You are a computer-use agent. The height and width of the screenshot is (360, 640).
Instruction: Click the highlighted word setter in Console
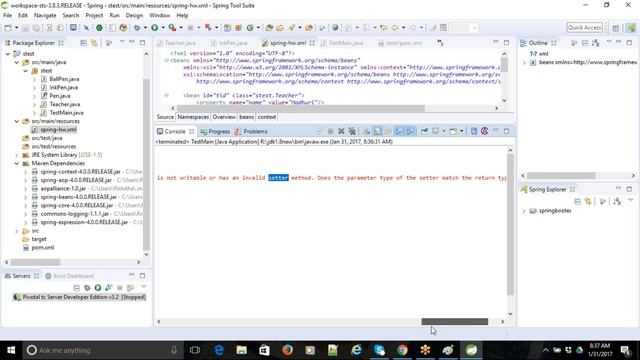point(278,178)
